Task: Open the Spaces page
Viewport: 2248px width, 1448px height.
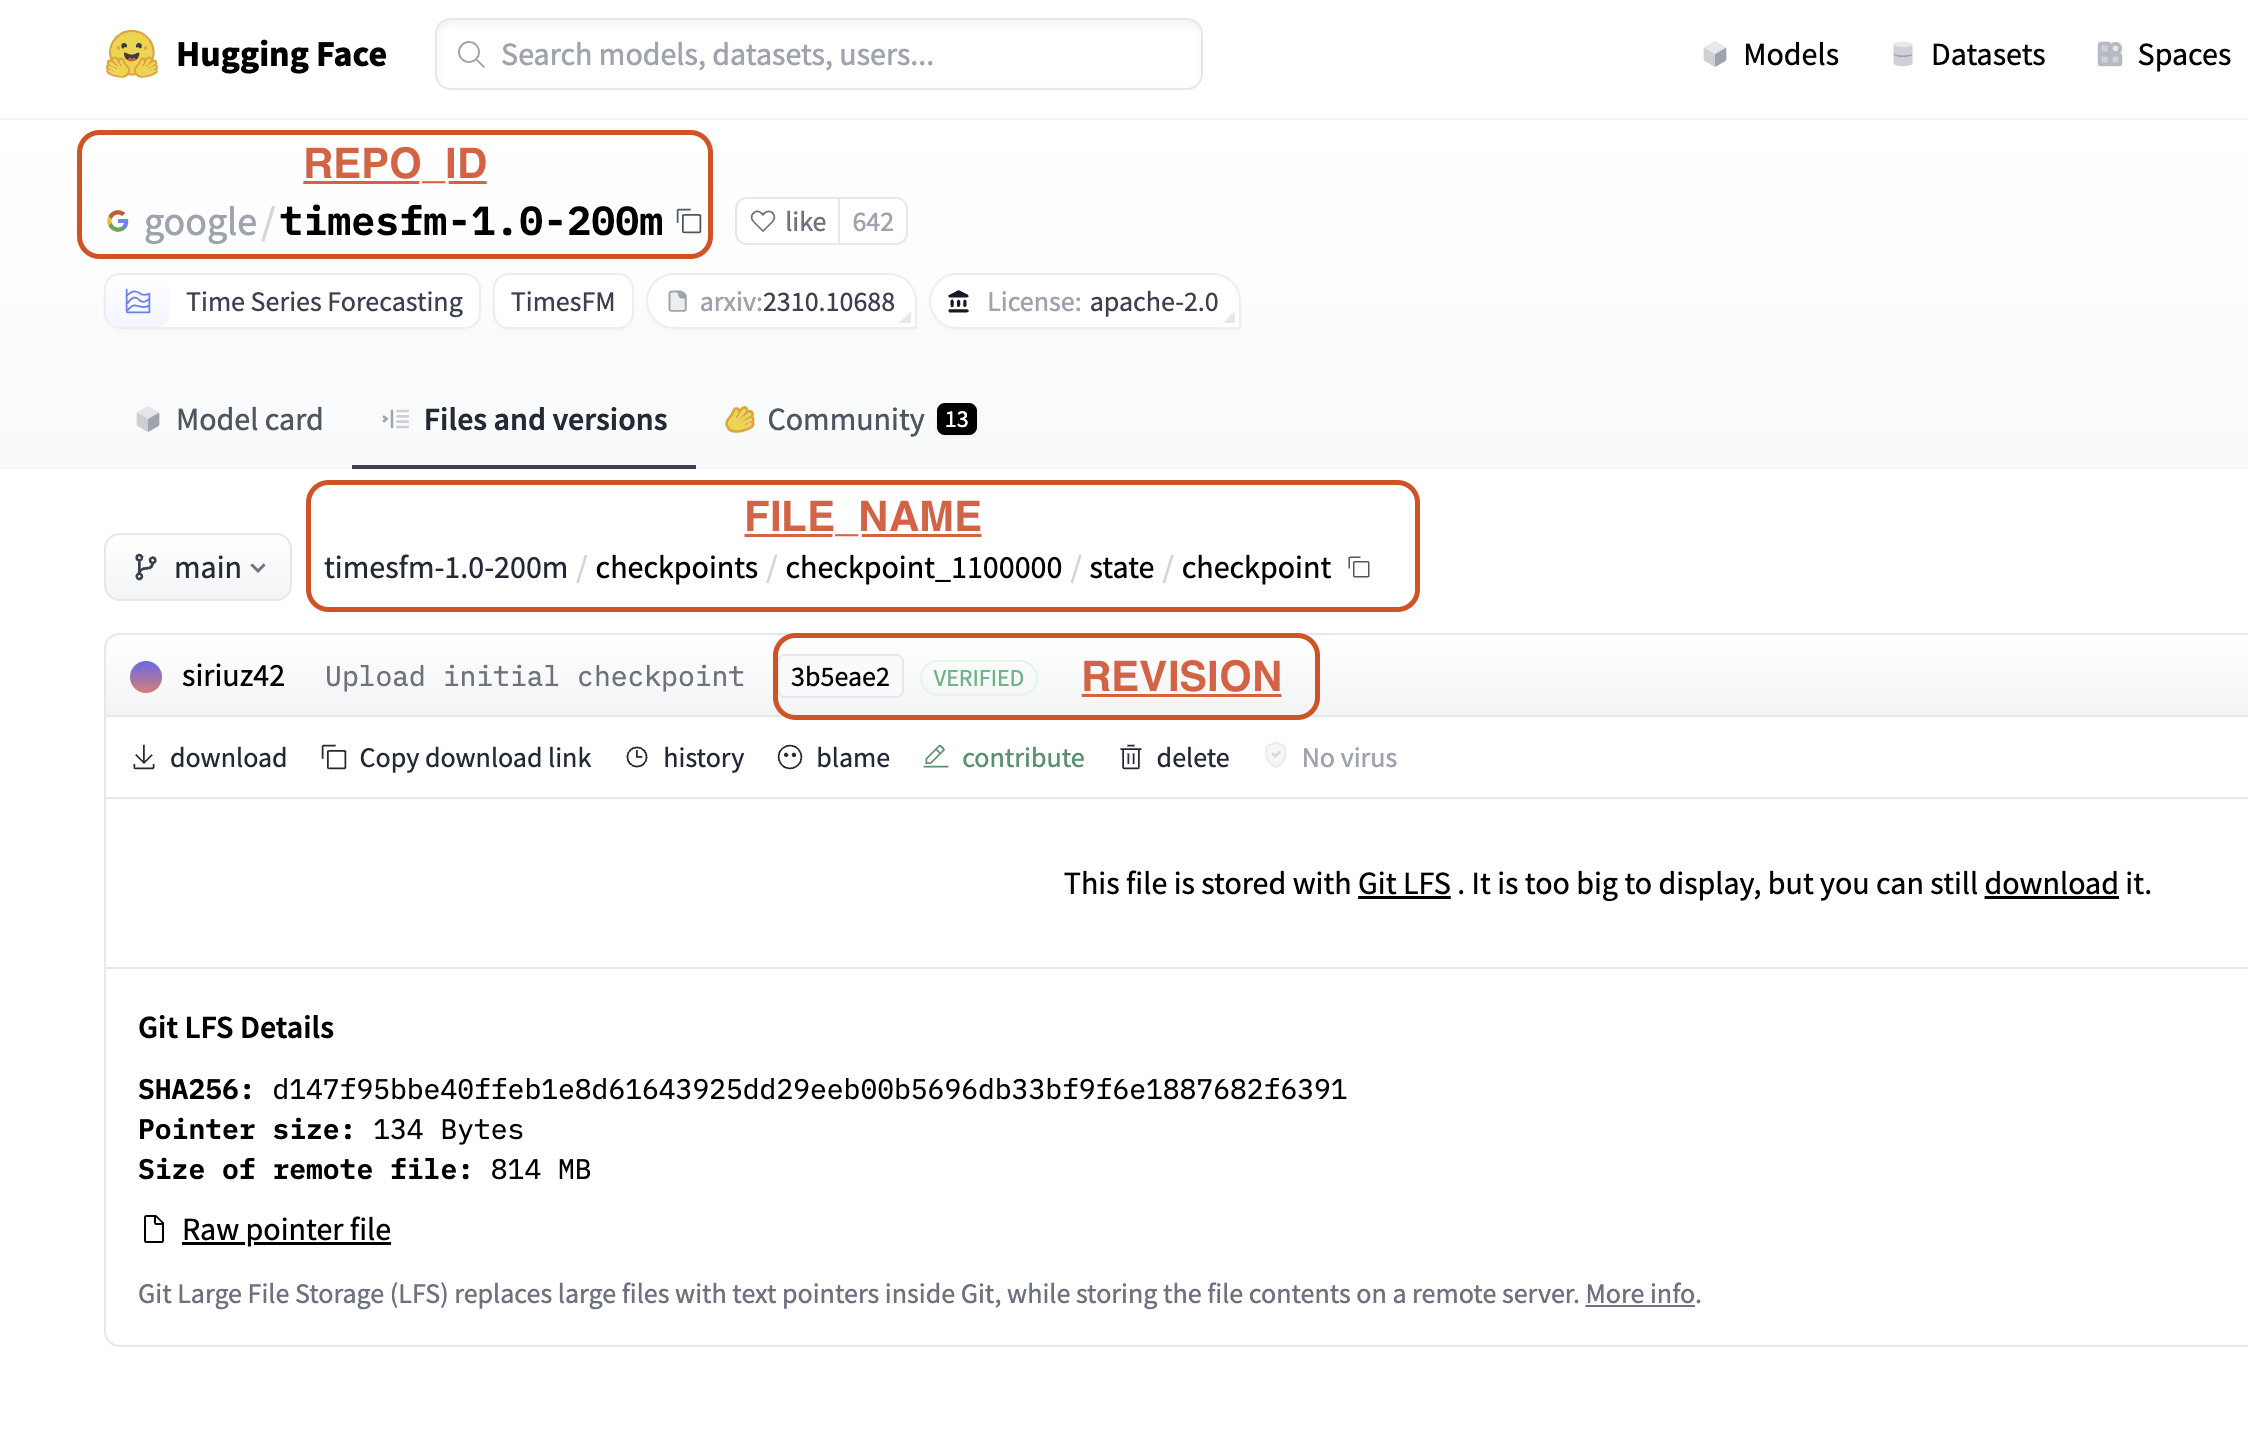Action: coord(2164,54)
